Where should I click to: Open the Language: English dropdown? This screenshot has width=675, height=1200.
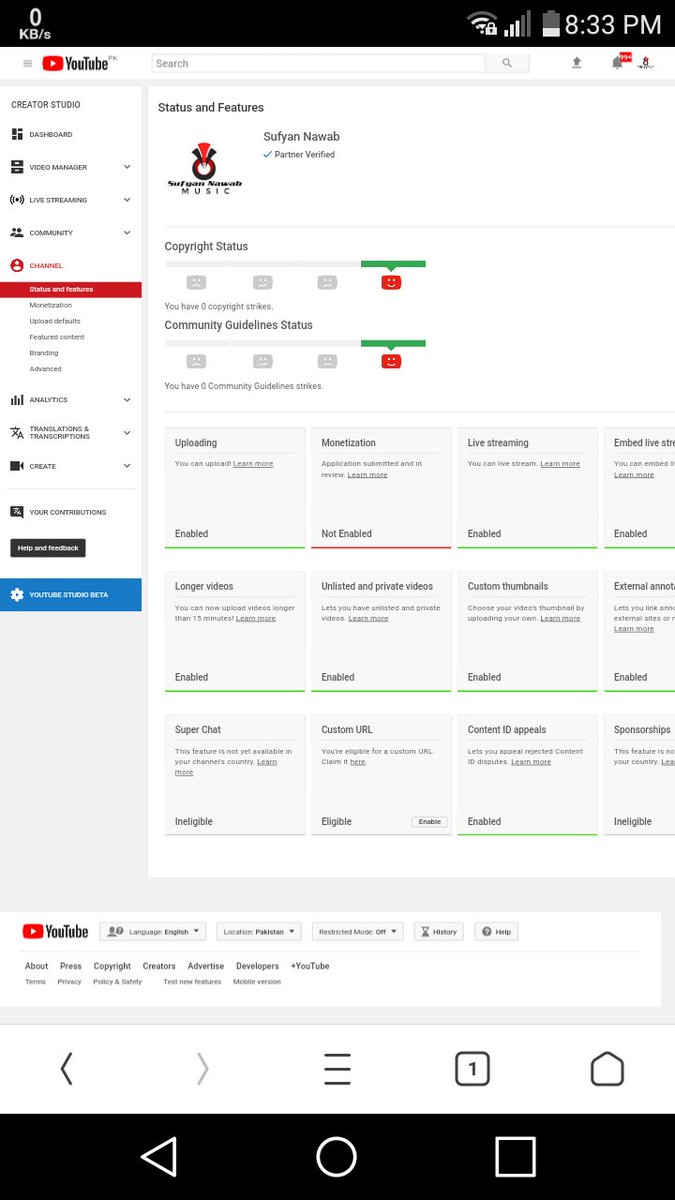pos(153,931)
